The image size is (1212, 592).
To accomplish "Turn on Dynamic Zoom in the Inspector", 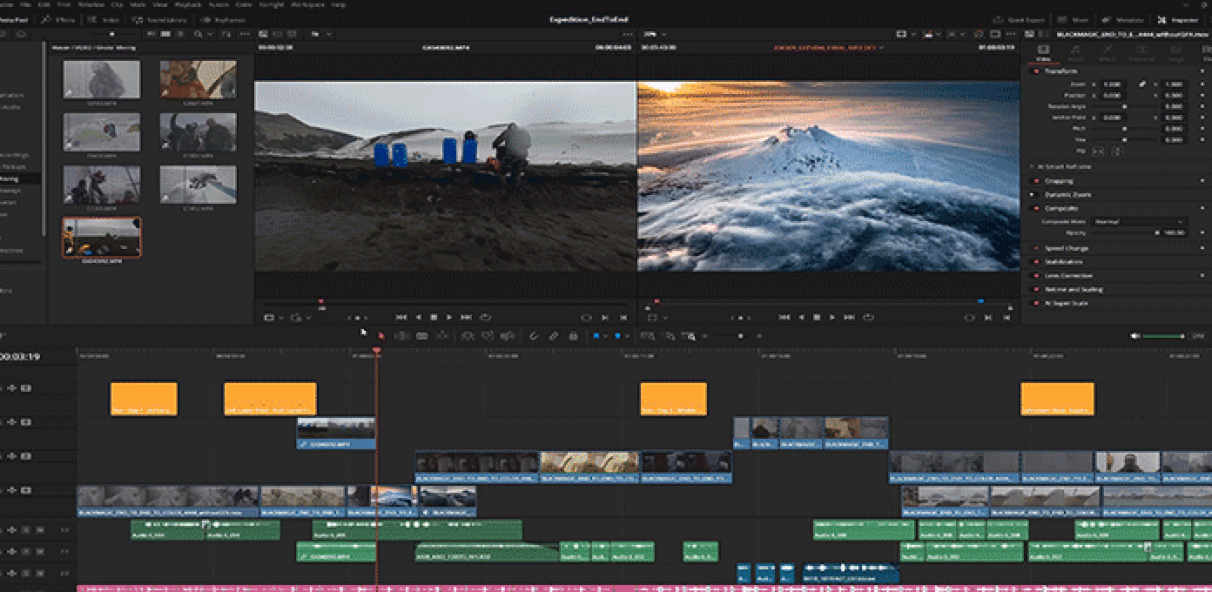I will (x=1034, y=195).
